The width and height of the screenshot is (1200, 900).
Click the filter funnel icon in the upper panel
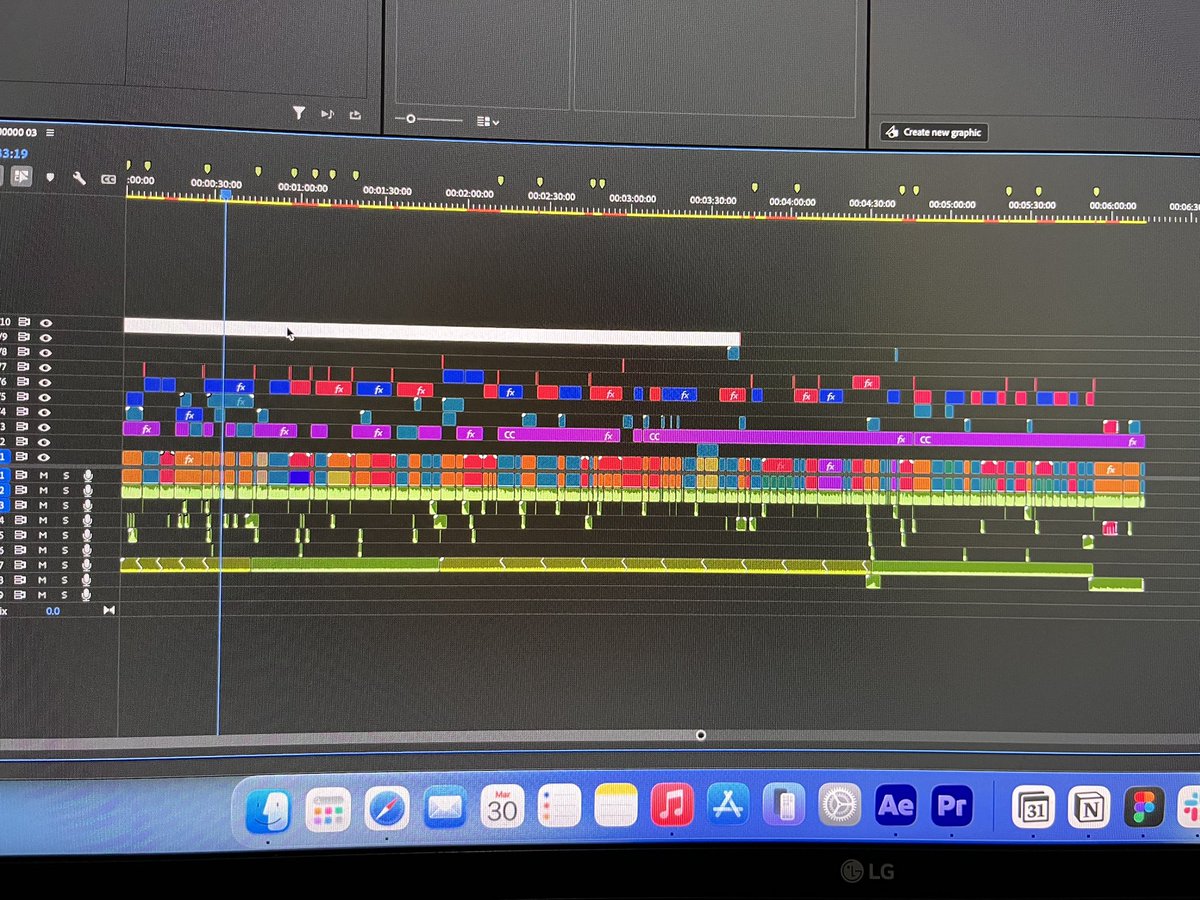pyautogui.click(x=298, y=114)
